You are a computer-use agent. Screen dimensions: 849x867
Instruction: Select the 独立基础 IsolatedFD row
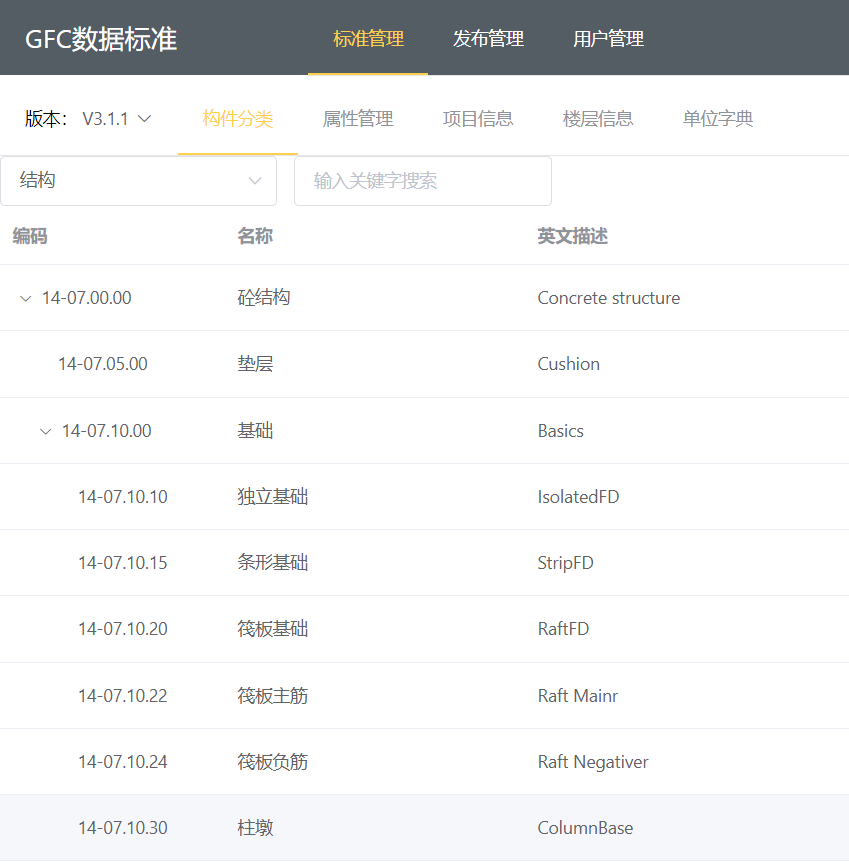point(300,496)
